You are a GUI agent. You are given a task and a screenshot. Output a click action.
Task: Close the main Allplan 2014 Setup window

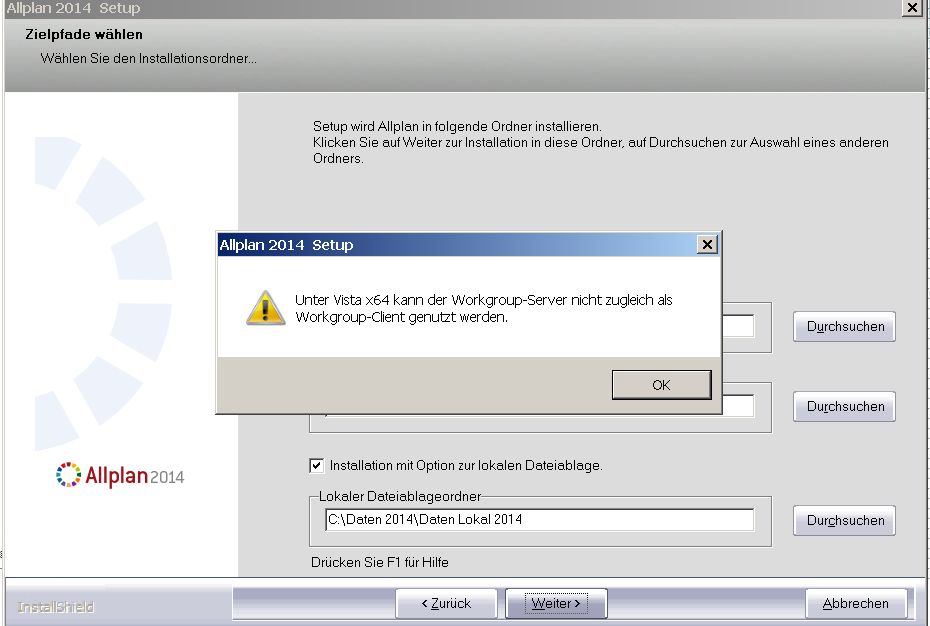click(x=911, y=8)
